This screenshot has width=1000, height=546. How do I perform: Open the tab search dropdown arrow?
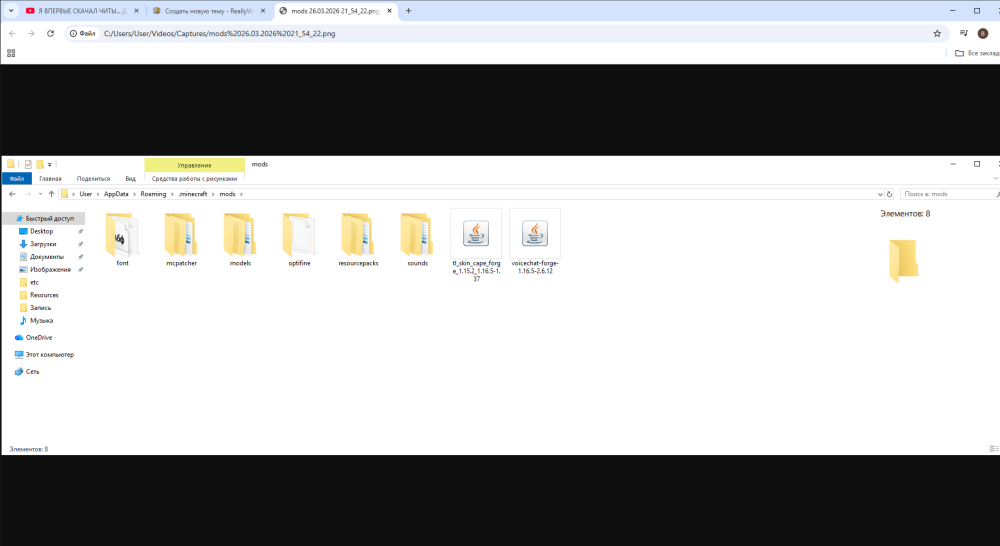point(11,11)
